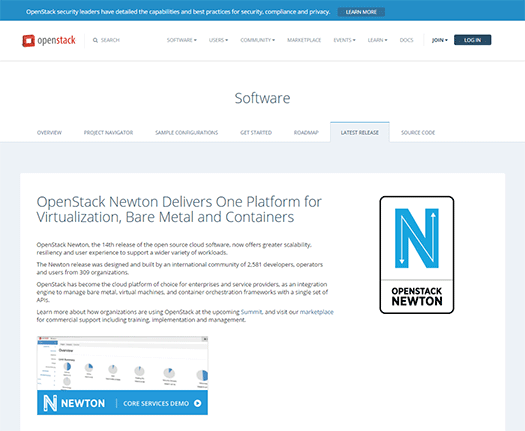Screen dimensions: 525x431
Task: Expand the Join dropdown
Action: coord(440,40)
